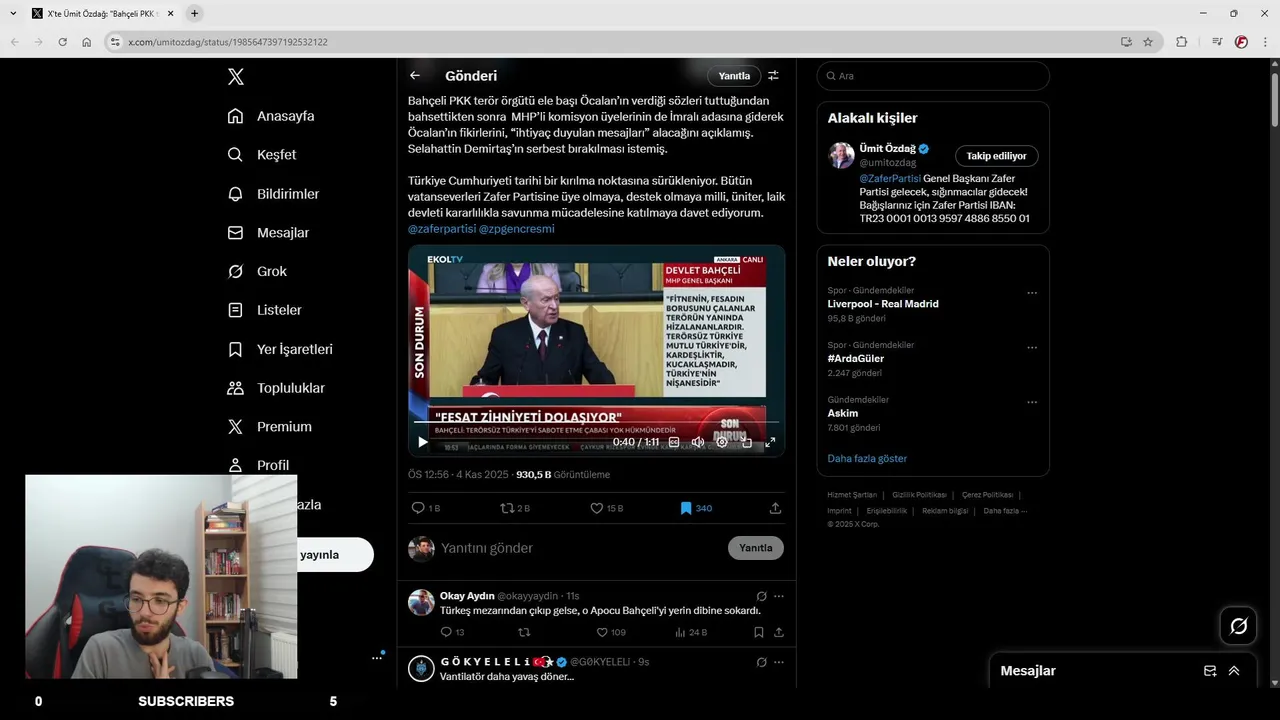The height and width of the screenshot is (720, 1280).
Task: Repost Okay Aydın's reply
Action: pyautogui.click(x=524, y=632)
